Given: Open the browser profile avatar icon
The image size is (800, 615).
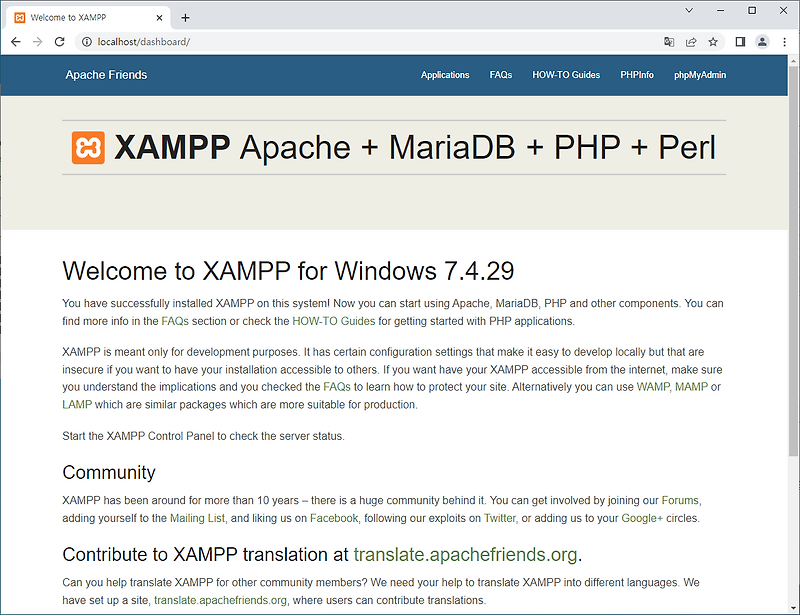Looking at the screenshot, I should point(762,43).
